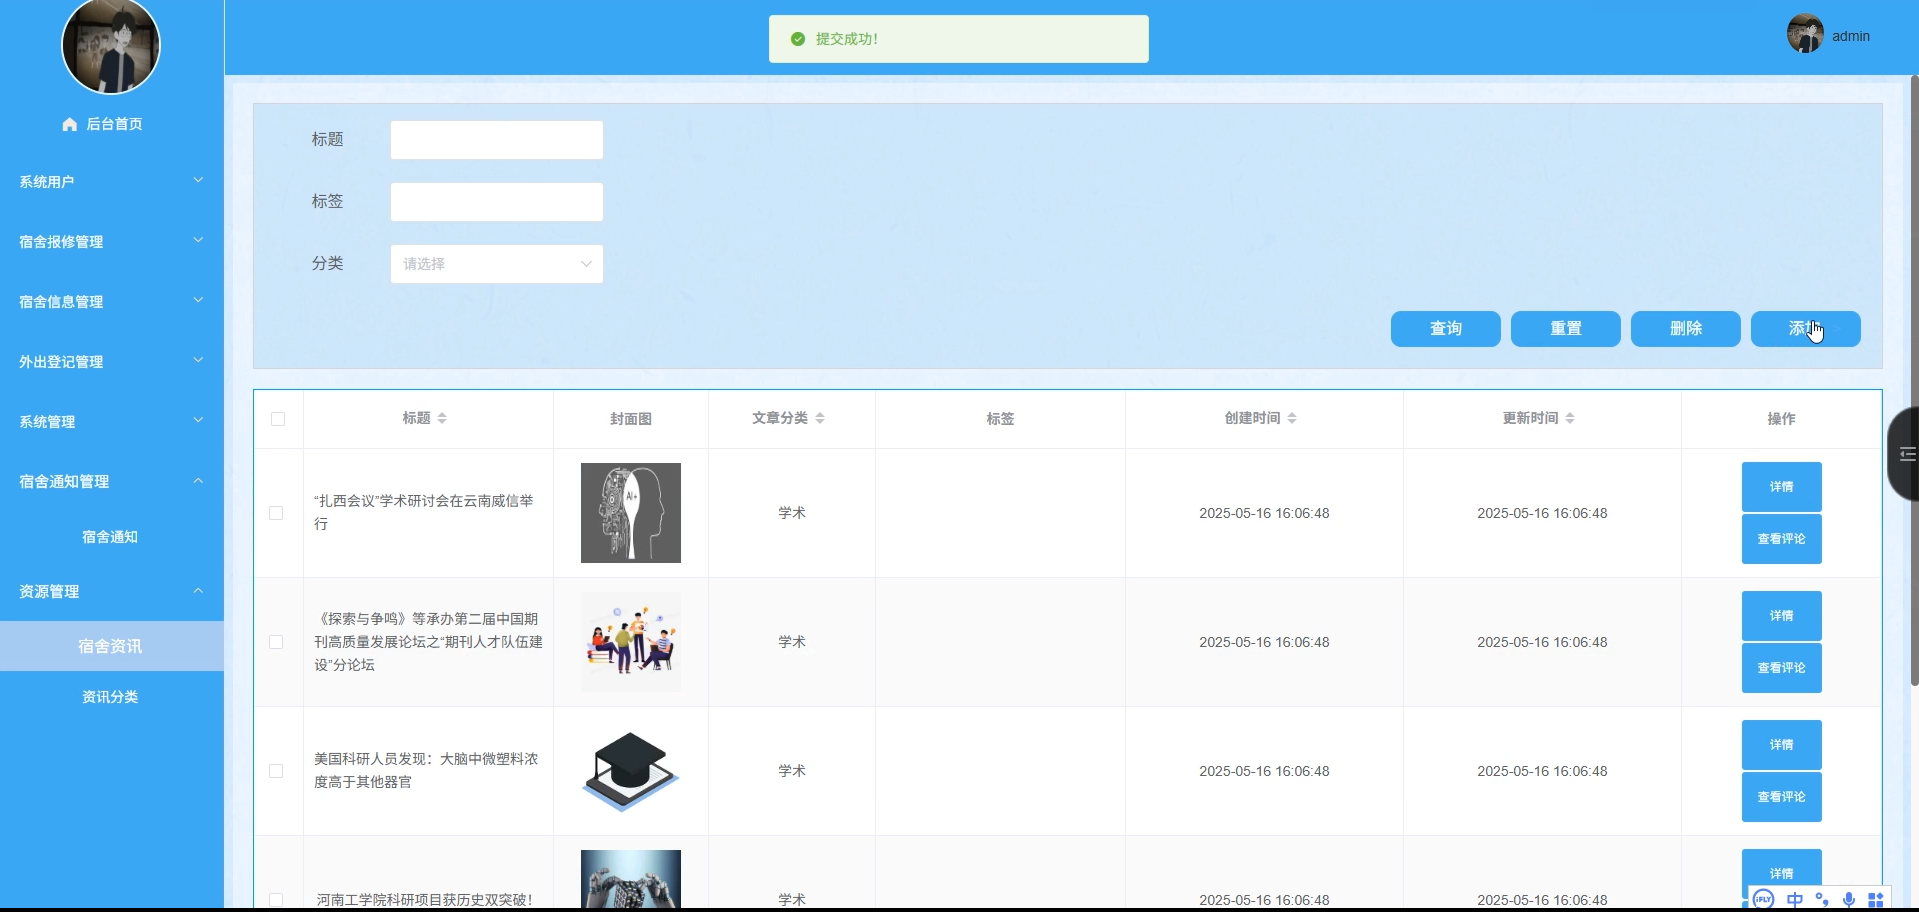Click 学术 category in 扎西会议 row

[x=792, y=513]
